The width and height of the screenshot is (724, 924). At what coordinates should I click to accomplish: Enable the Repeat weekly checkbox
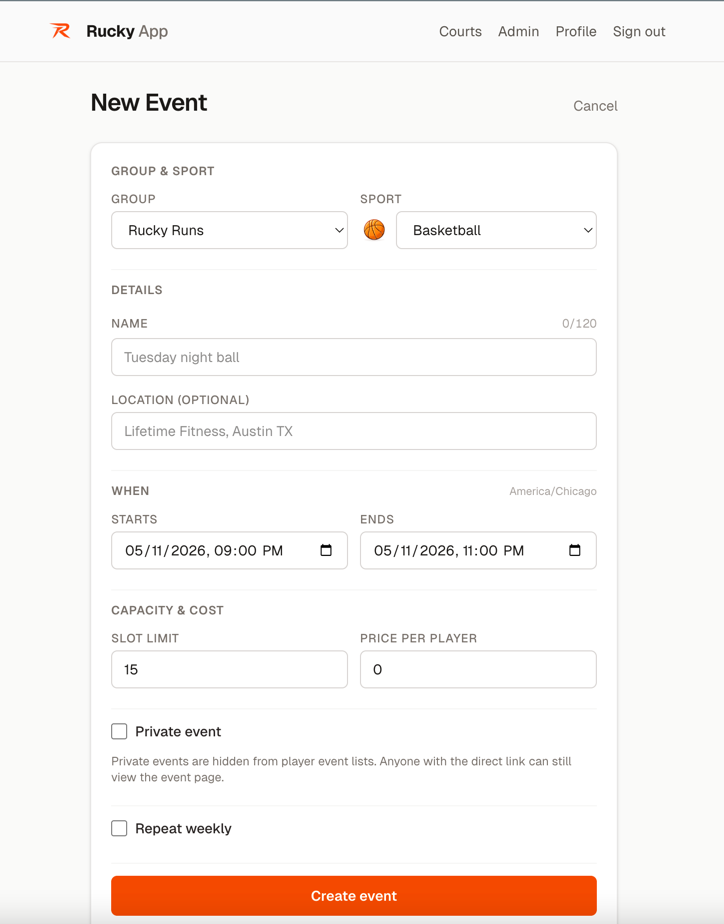(119, 828)
